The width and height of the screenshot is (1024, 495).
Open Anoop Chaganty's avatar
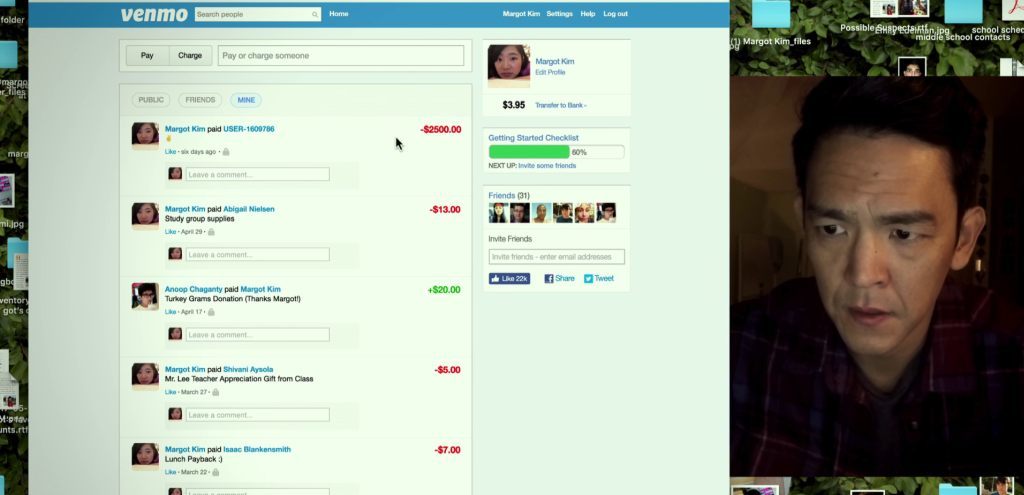pyautogui.click(x=145, y=296)
